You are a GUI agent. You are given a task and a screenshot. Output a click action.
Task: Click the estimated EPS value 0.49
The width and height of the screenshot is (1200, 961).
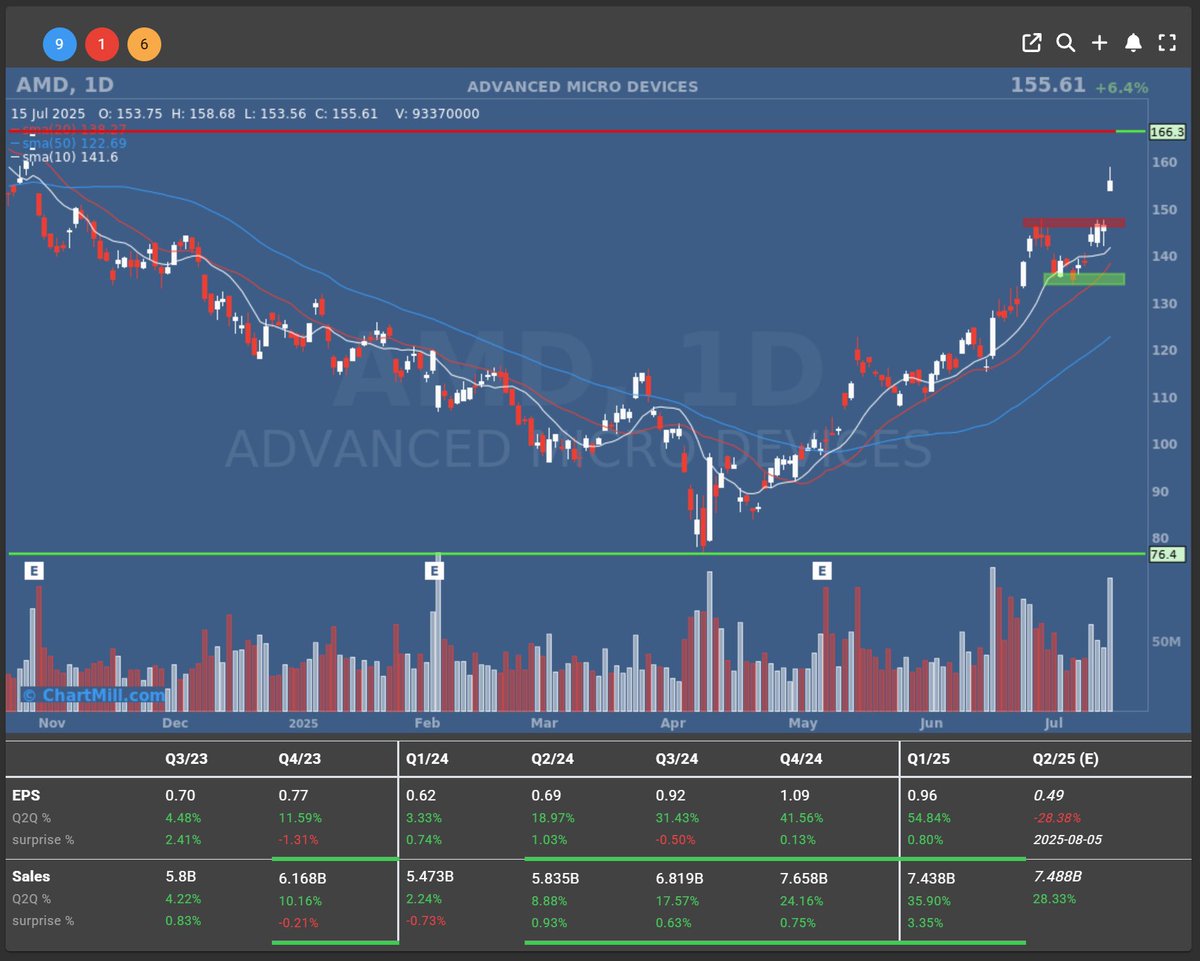1047,798
